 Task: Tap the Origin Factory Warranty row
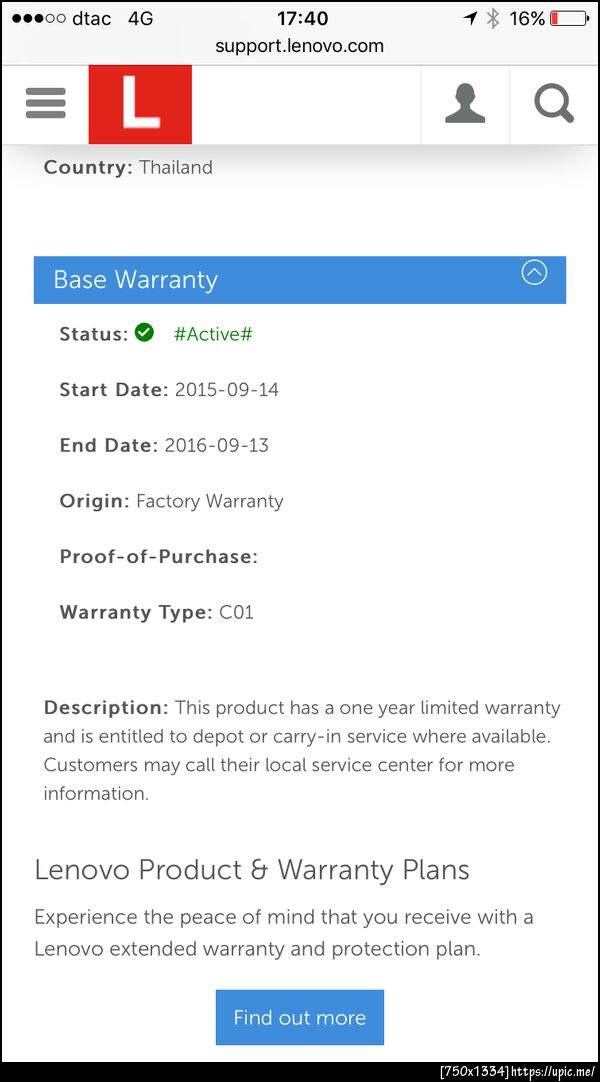171,501
